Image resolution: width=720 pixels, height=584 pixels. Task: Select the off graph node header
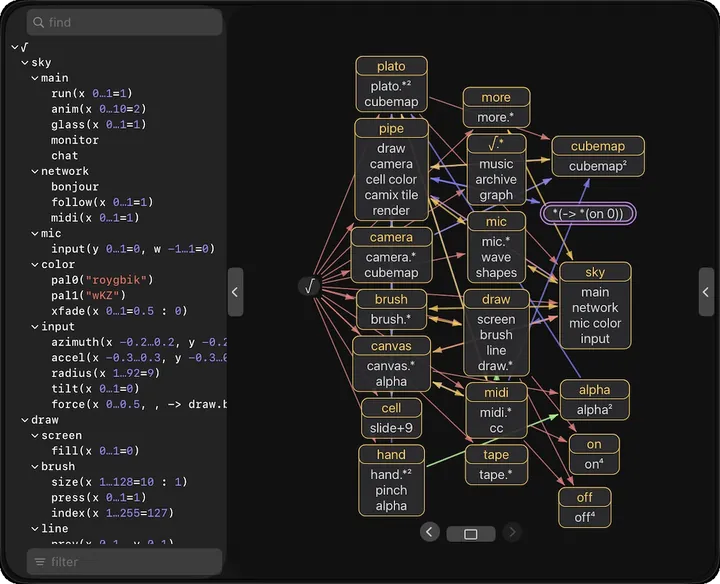pyautogui.click(x=585, y=497)
